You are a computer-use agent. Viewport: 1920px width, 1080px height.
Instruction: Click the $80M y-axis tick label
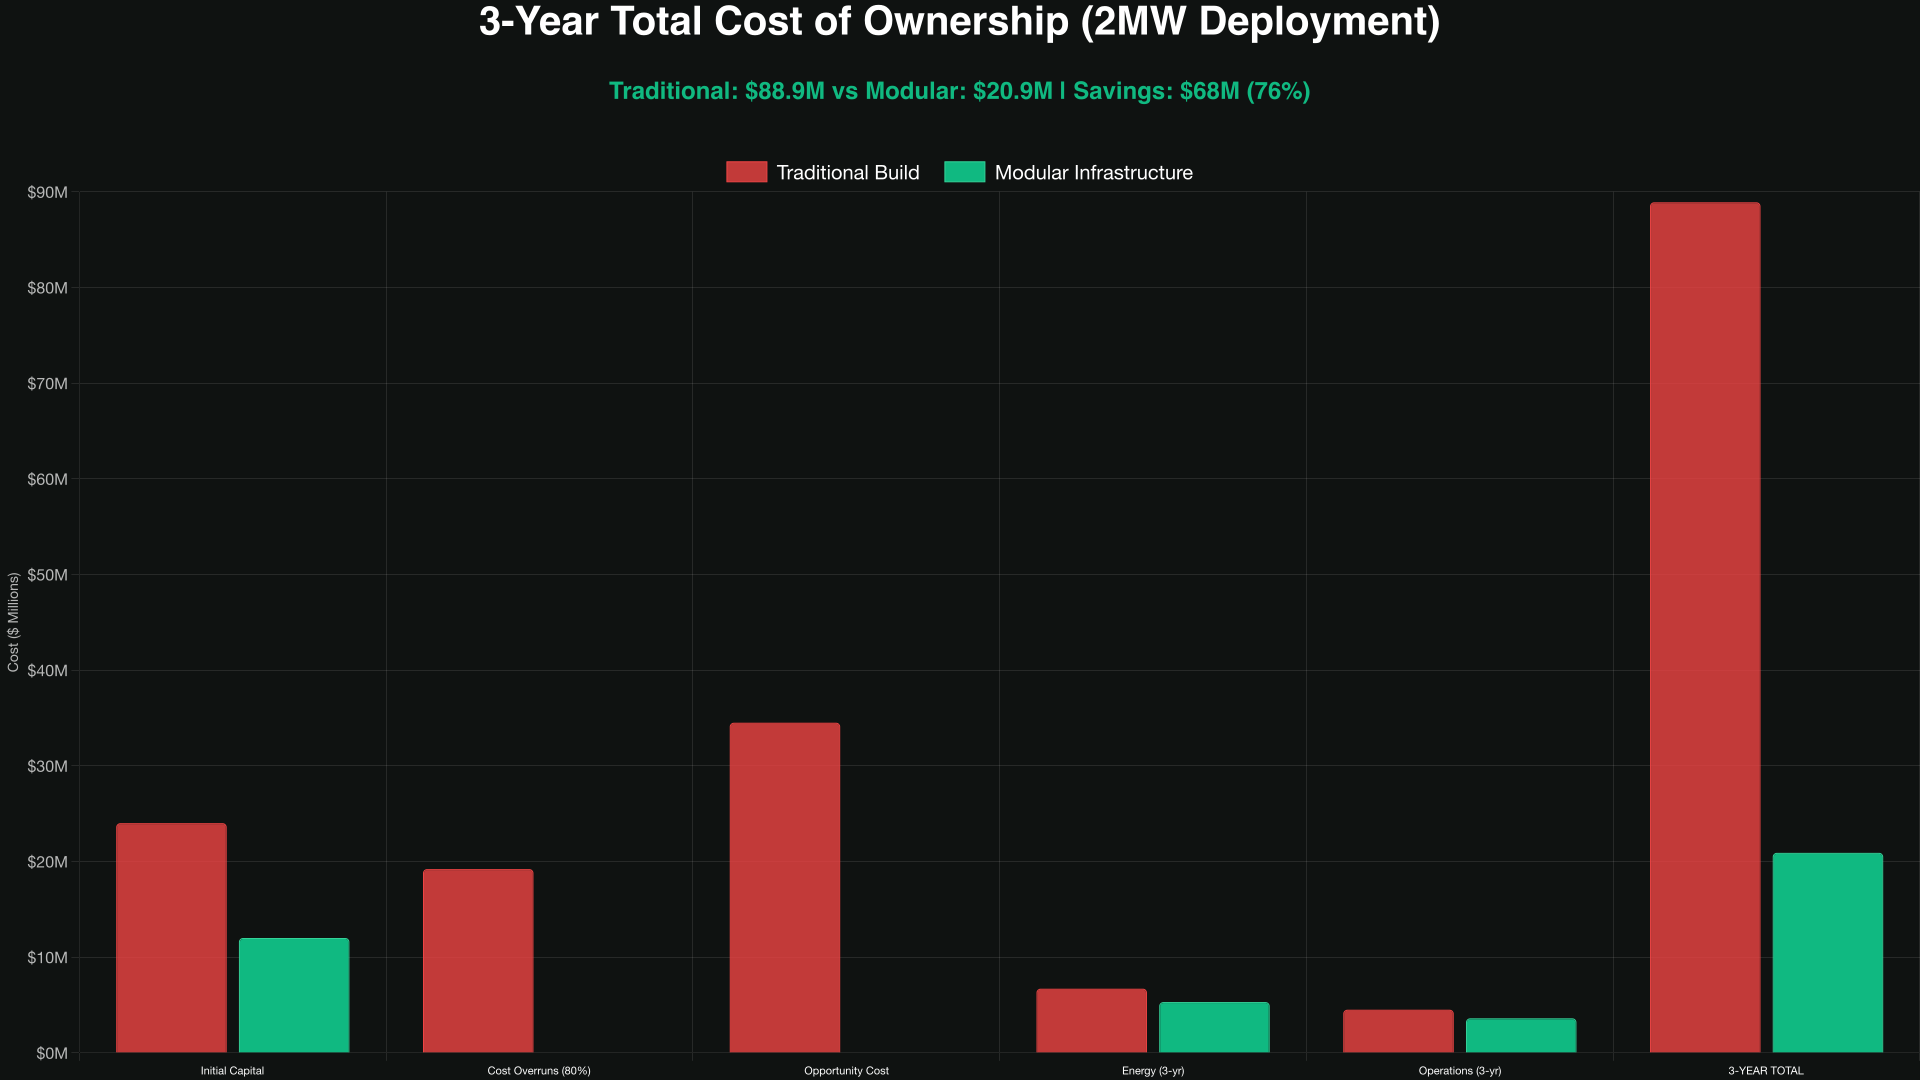tap(48, 288)
